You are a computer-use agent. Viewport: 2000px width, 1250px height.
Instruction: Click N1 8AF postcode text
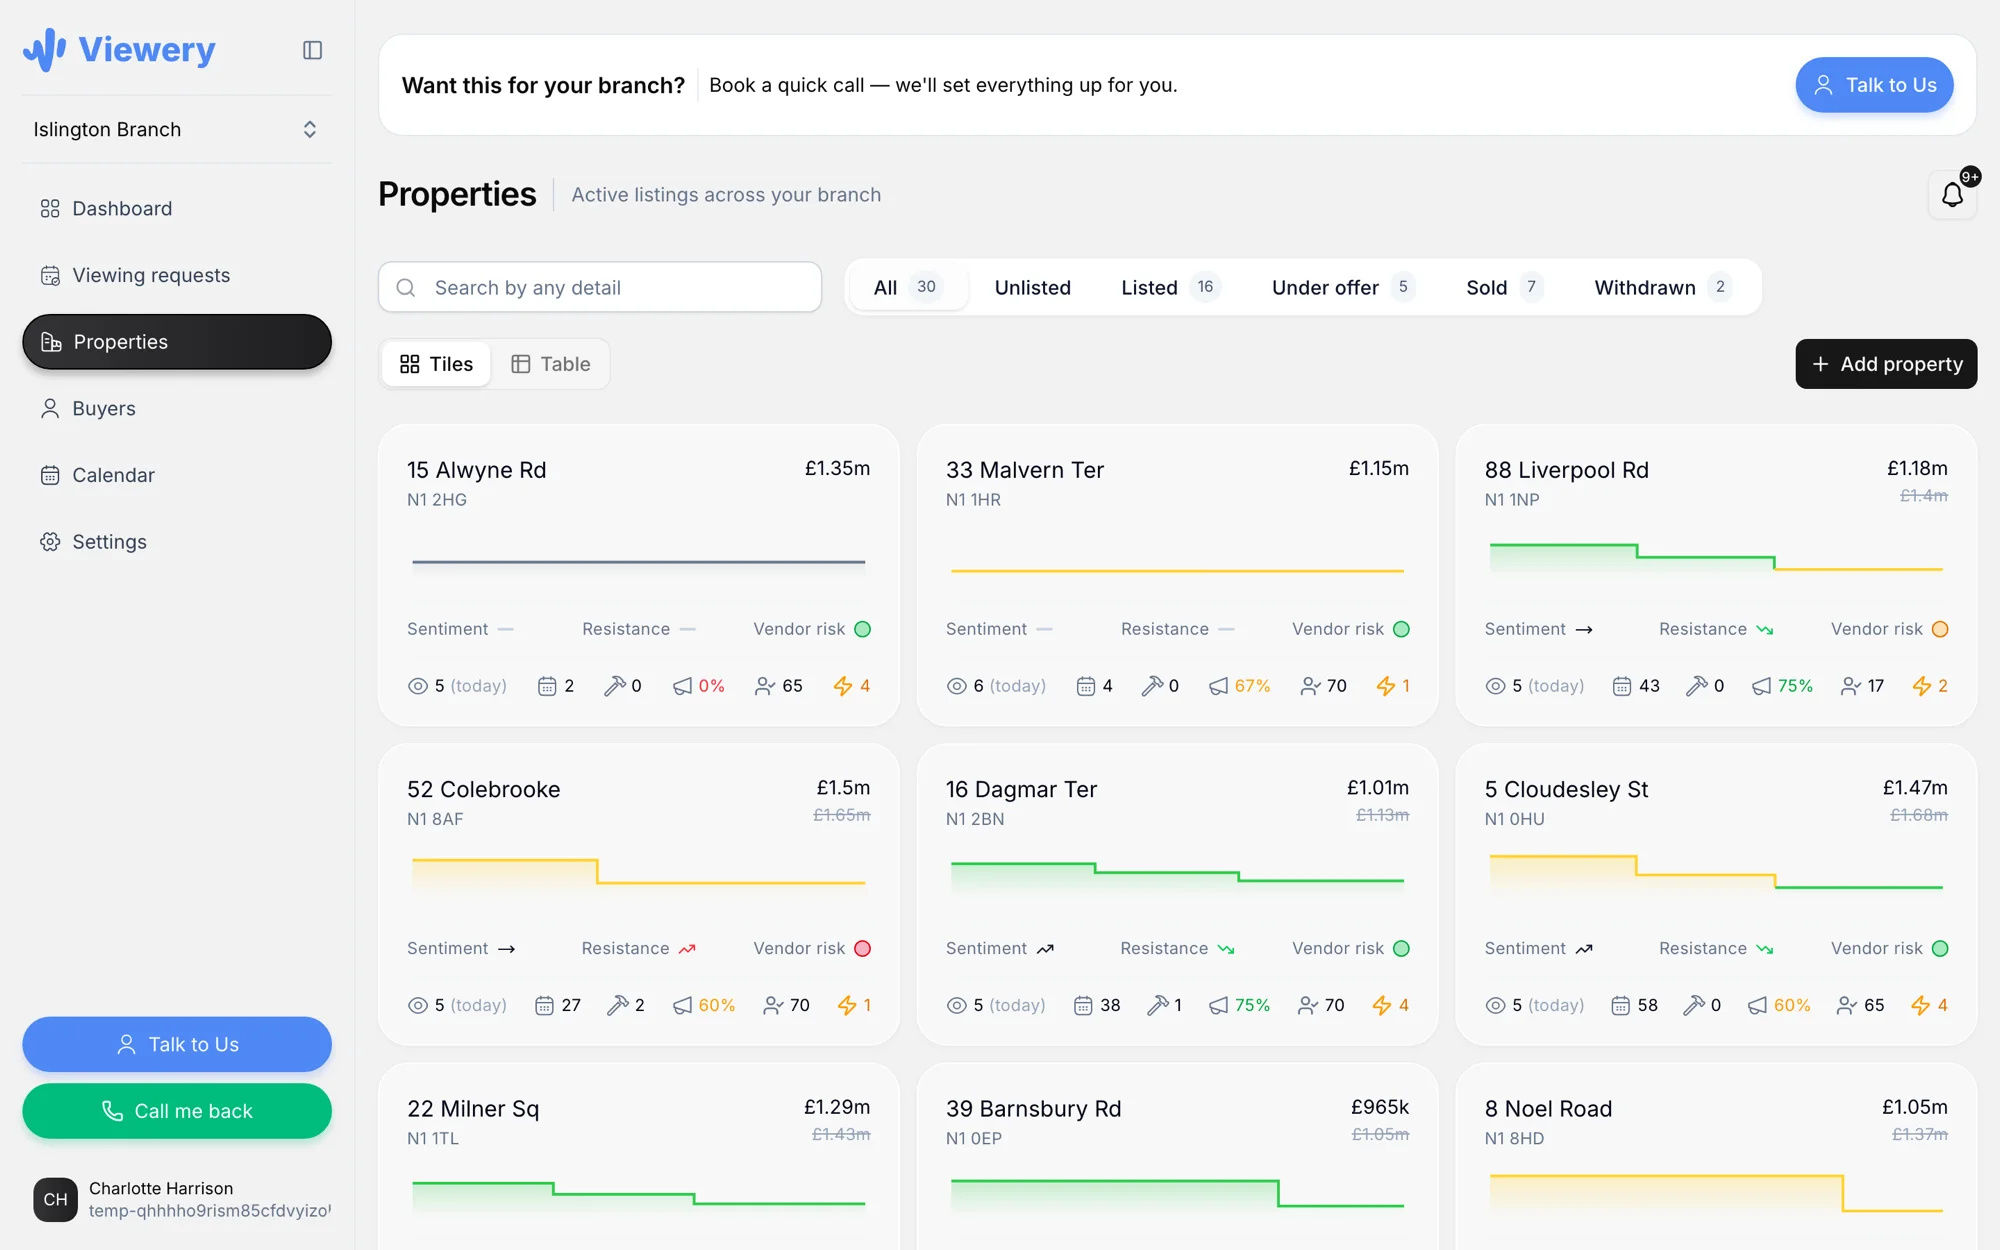point(435,819)
